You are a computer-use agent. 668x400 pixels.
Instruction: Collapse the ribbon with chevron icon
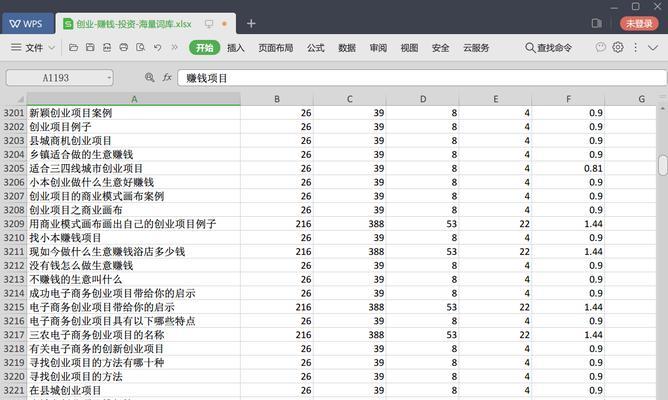coord(653,48)
